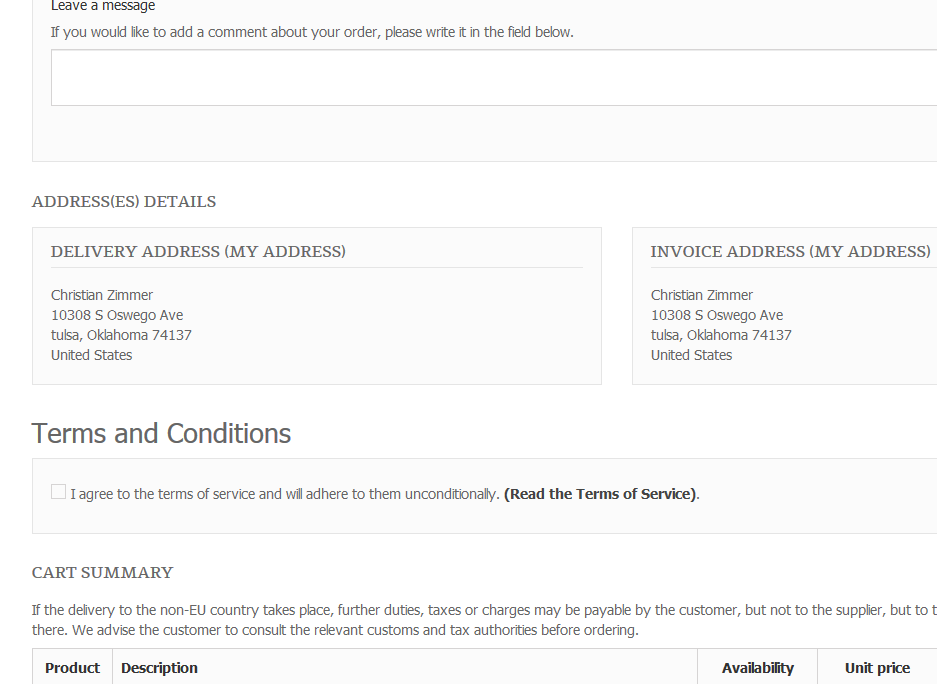This screenshot has width=937, height=684.
Task: Click the Leave a message label
Action: [x=103, y=6]
